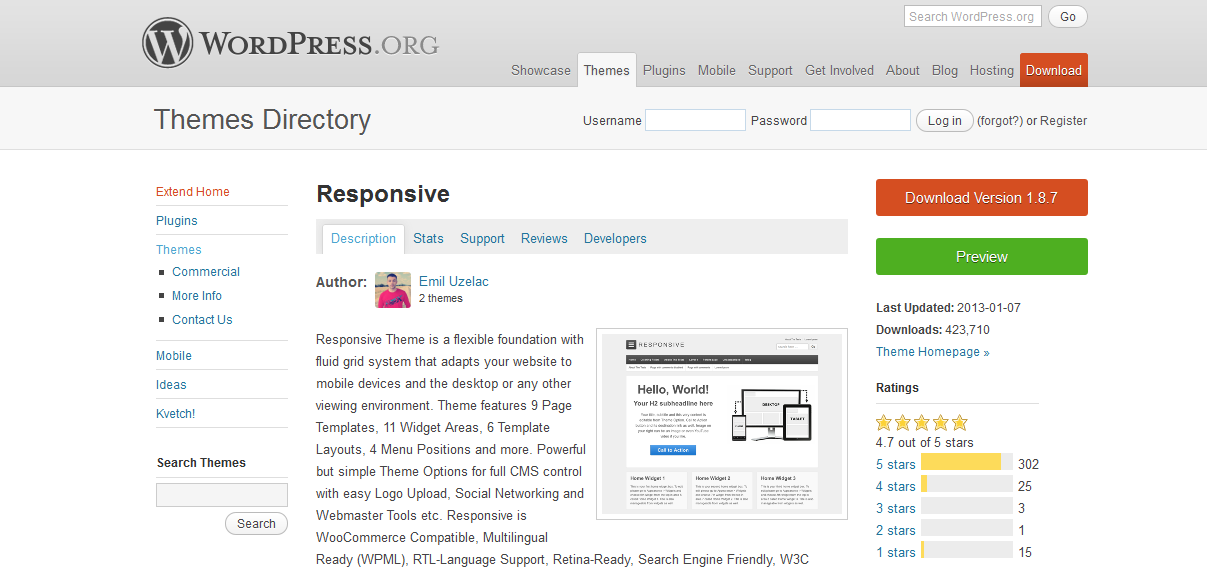Click the Search Themes input field
The image size is (1207, 573).
coord(222,495)
